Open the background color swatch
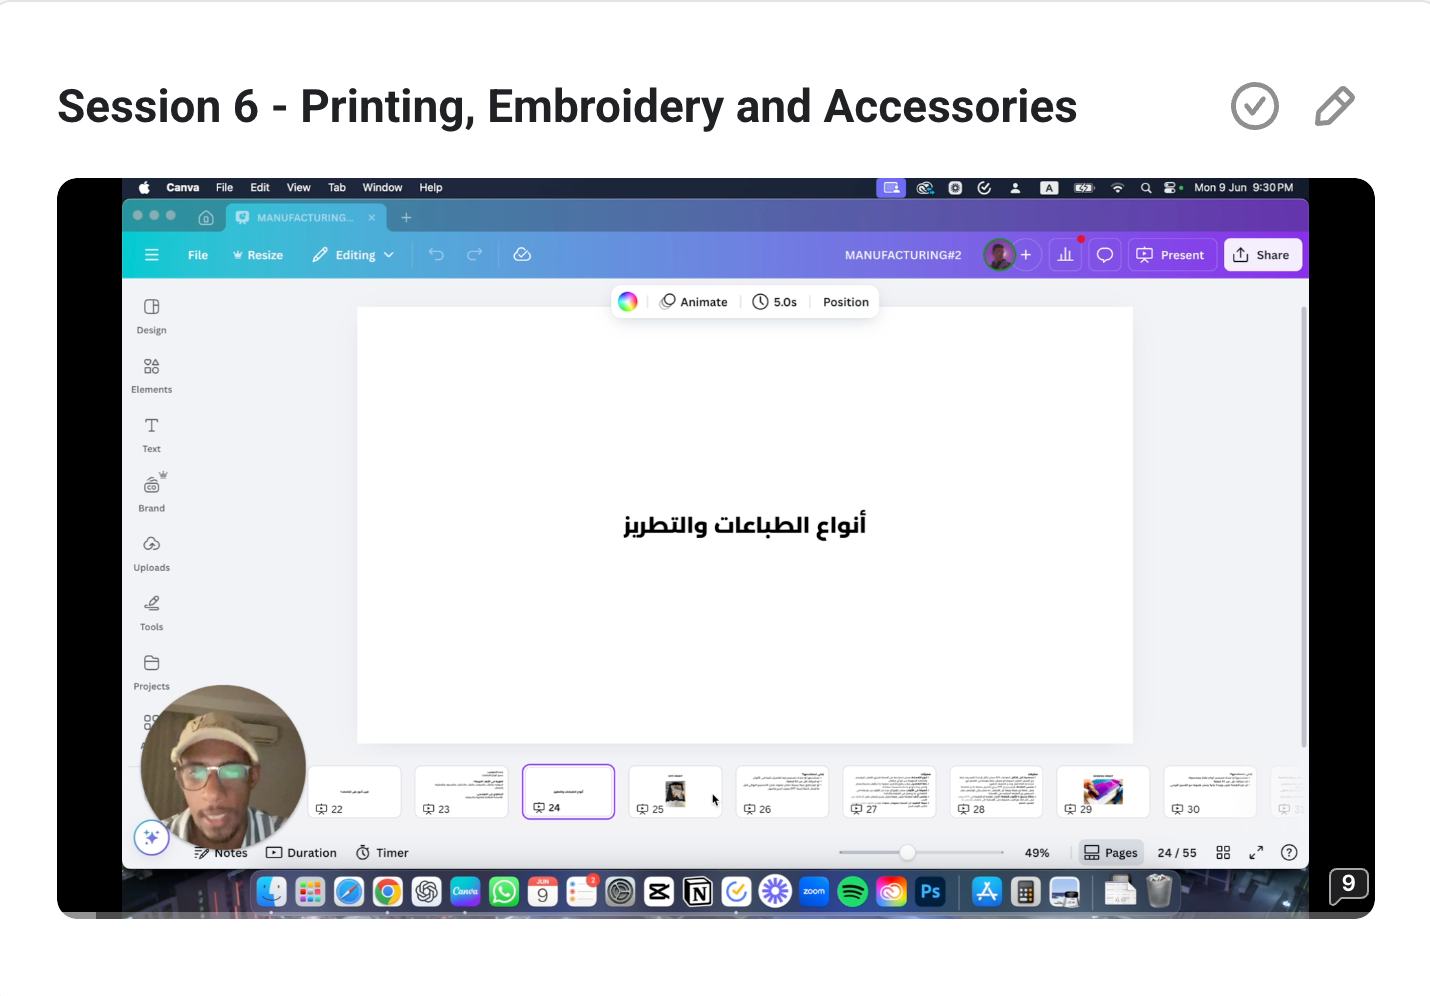The height and width of the screenshot is (996, 1430). point(628,302)
